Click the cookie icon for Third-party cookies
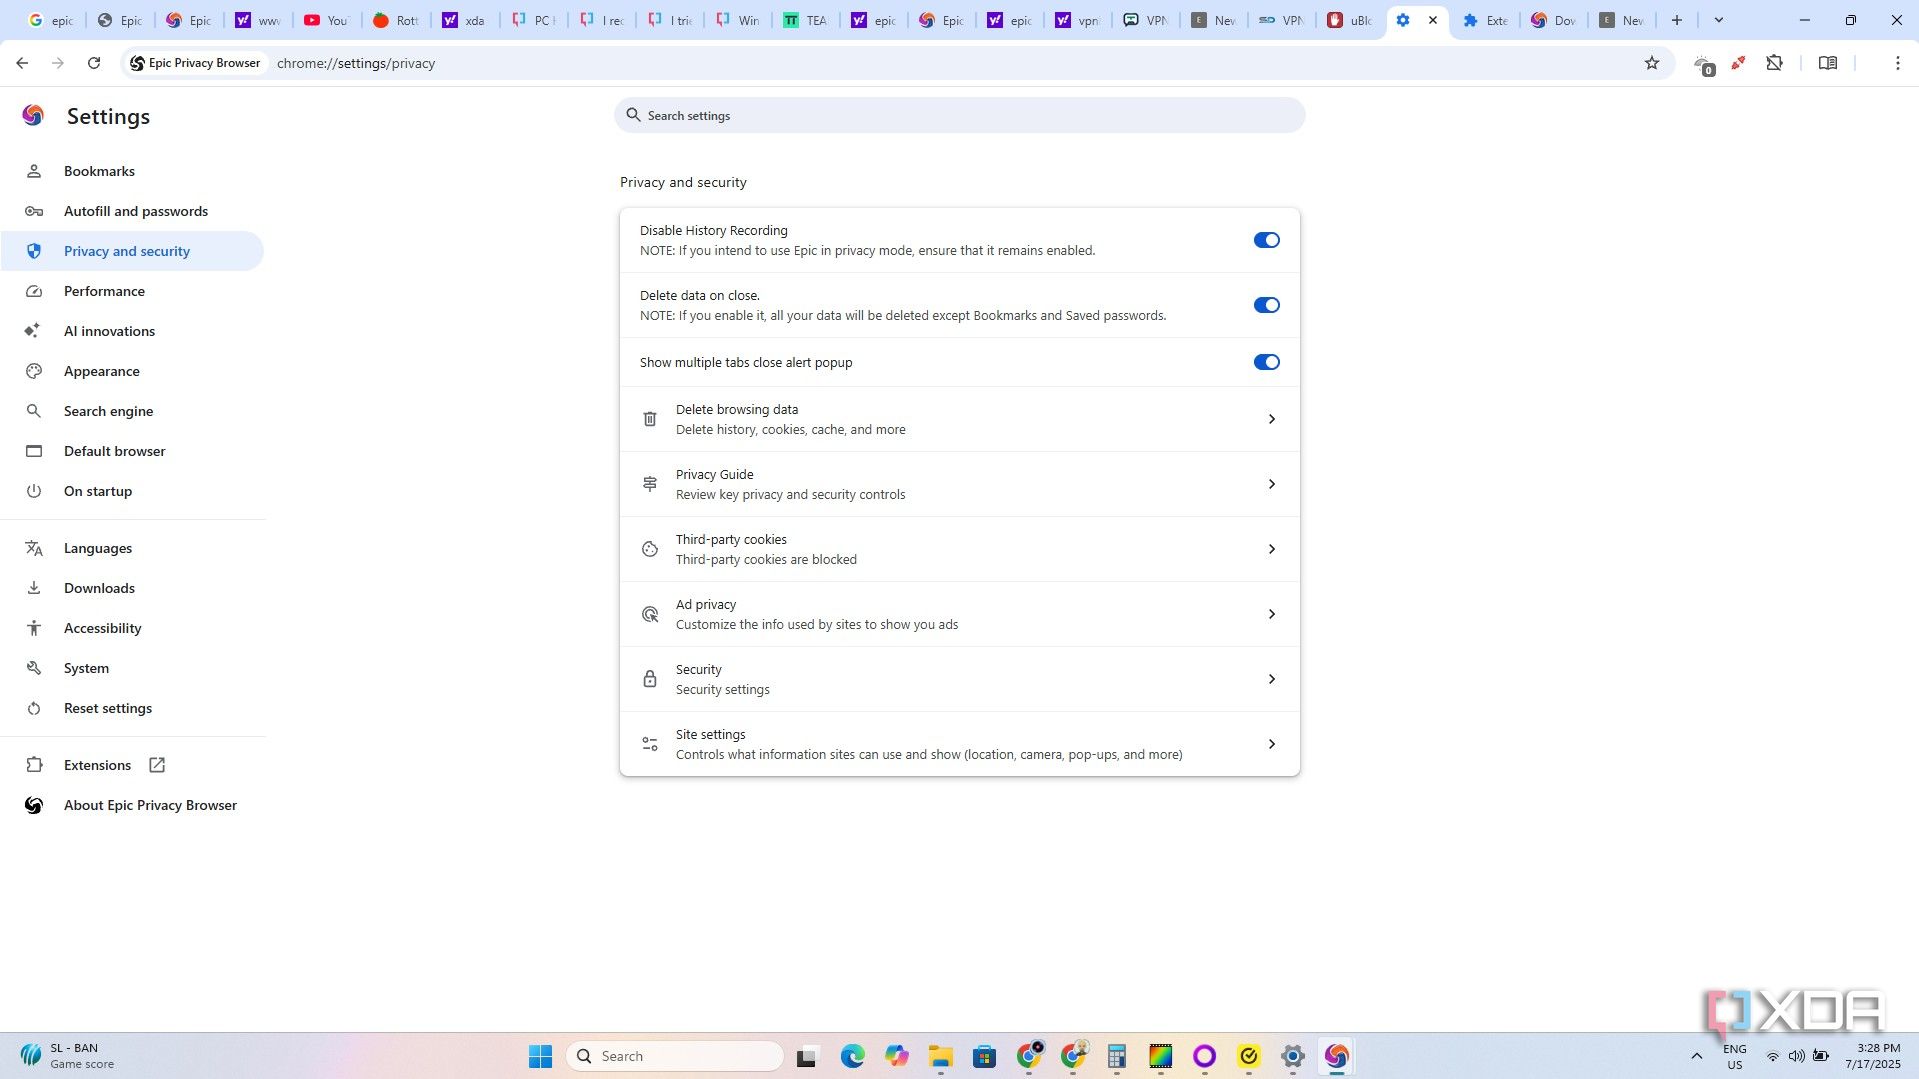Image resolution: width=1919 pixels, height=1079 pixels. pyautogui.click(x=650, y=549)
